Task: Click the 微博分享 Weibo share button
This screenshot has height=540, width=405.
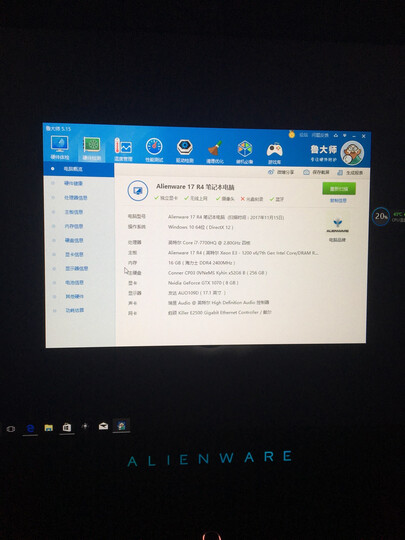Action: coord(281,172)
